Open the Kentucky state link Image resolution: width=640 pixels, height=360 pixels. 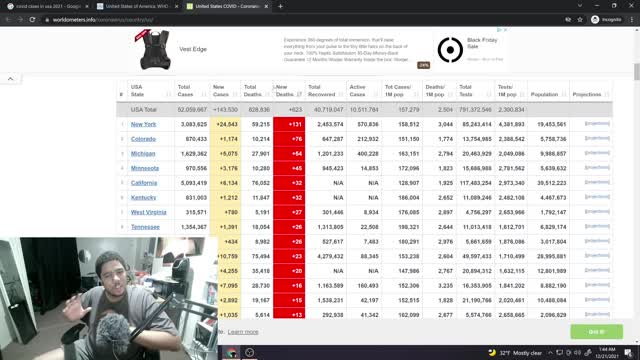pos(143,198)
